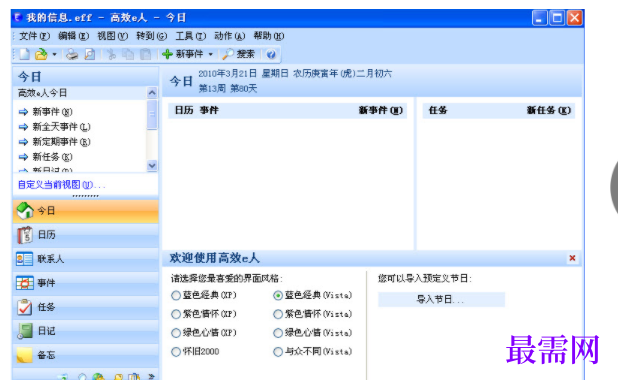Click the cut scissors toolbar icon

click(112, 54)
